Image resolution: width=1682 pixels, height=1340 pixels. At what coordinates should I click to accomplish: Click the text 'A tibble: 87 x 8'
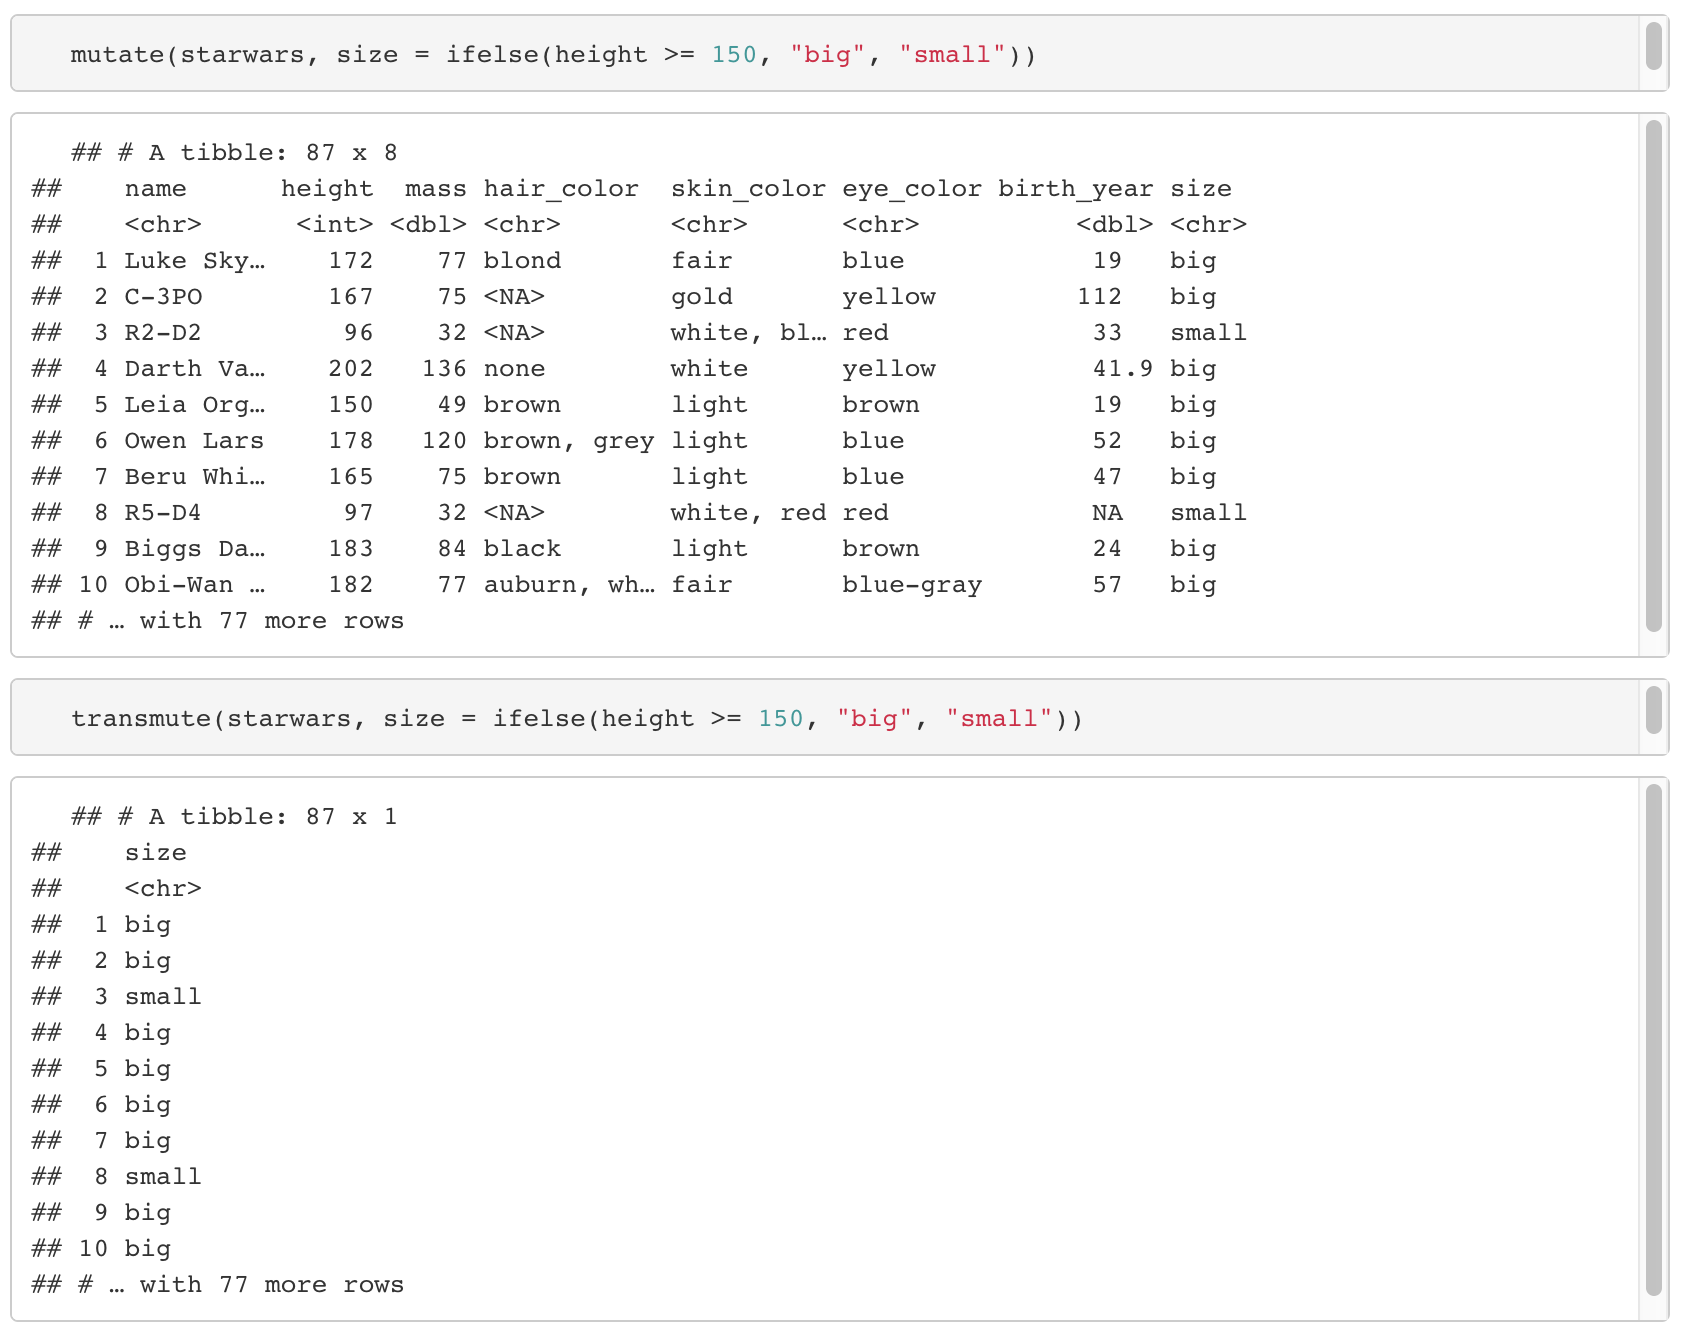[273, 152]
